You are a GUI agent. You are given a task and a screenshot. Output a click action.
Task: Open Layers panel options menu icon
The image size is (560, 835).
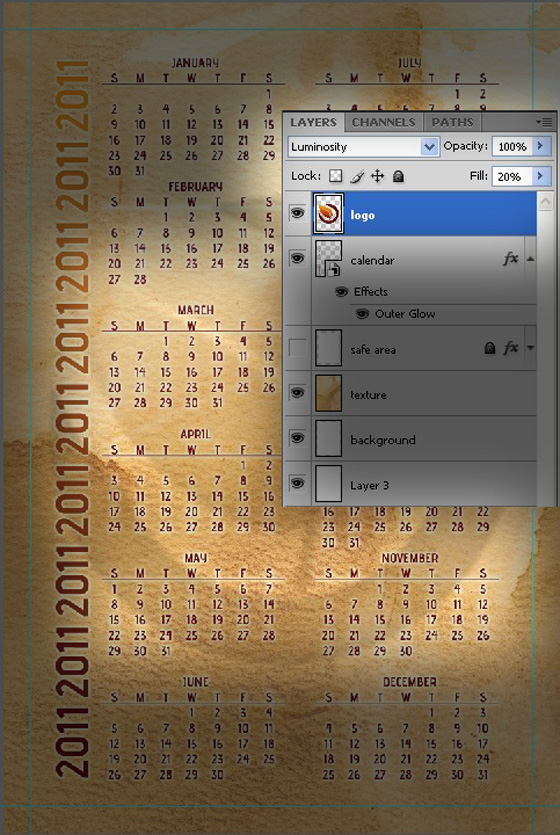pos(545,122)
